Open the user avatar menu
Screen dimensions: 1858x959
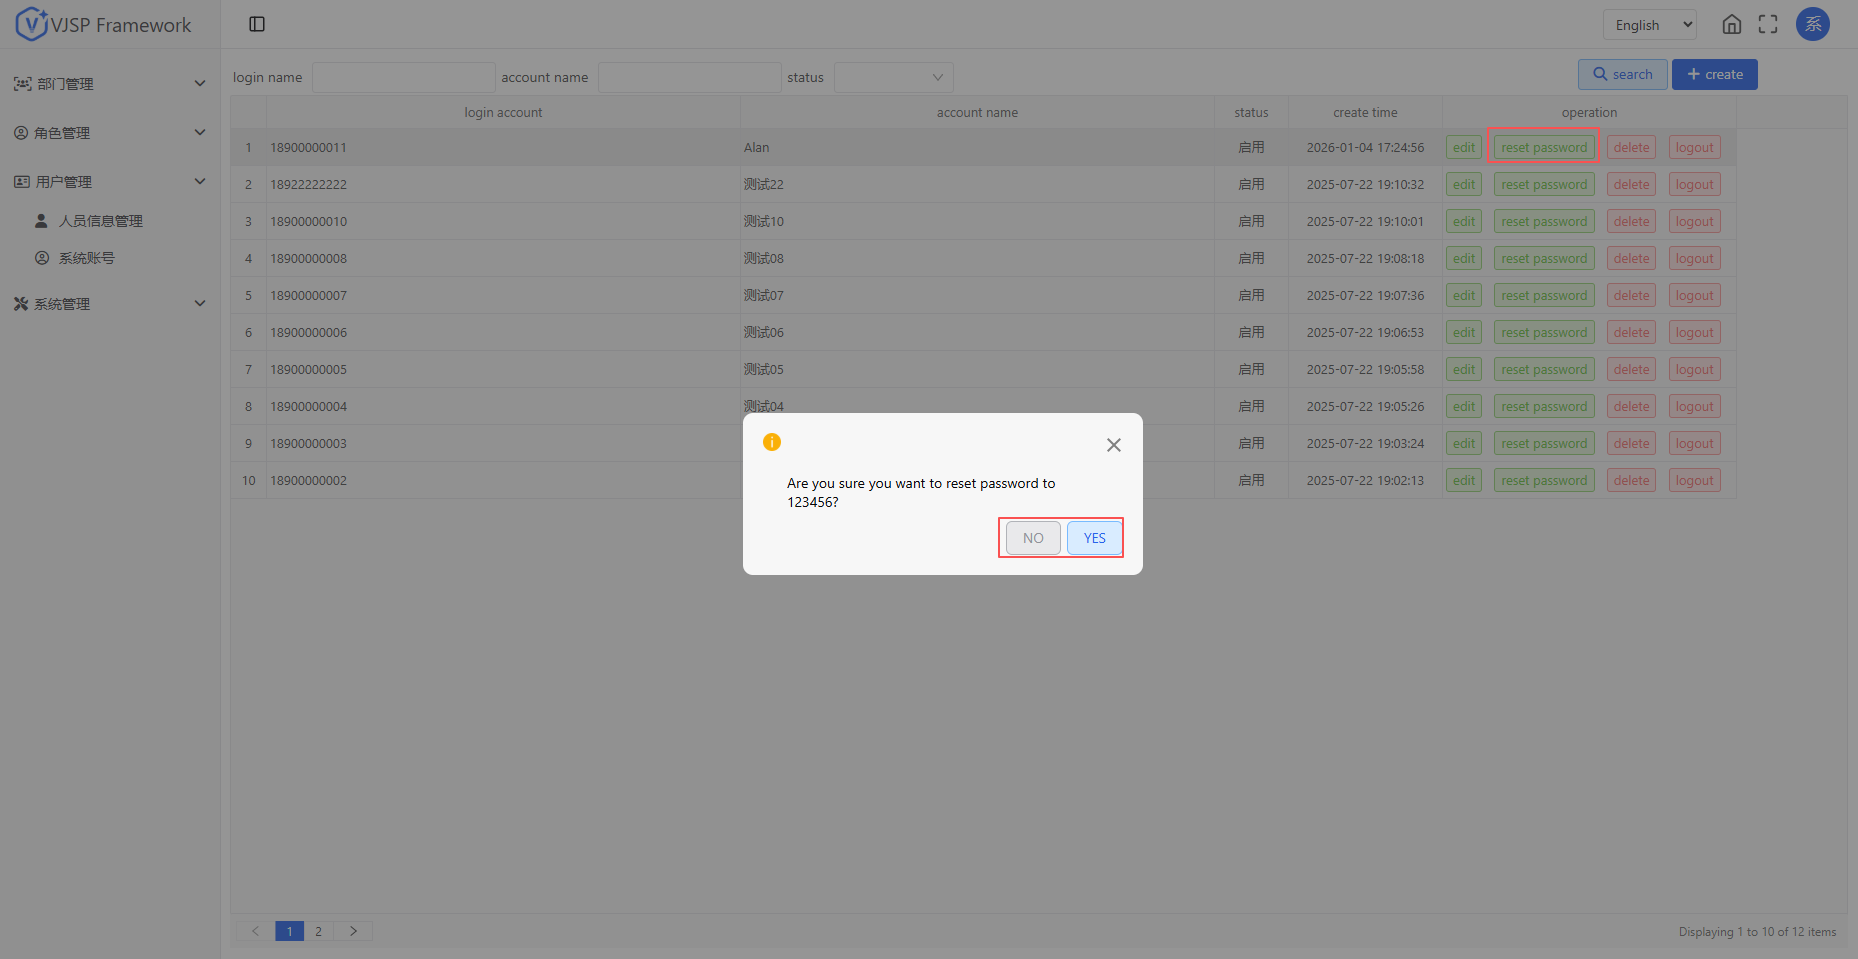(1812, 25)
